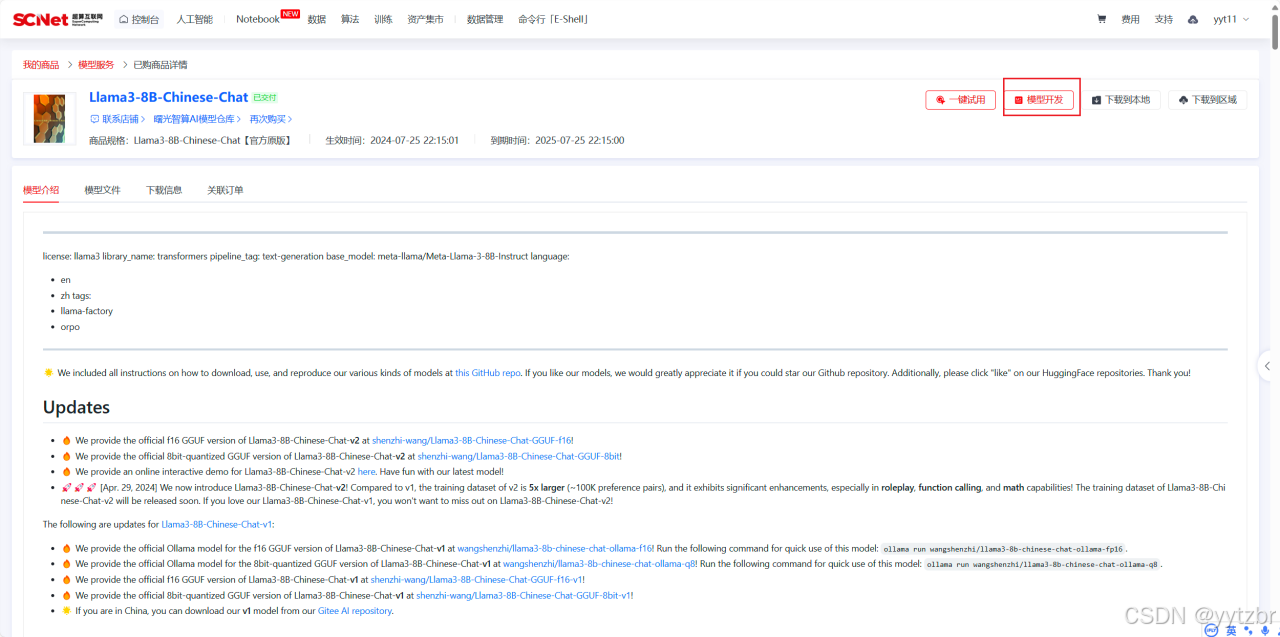This screenshot has height=637, width=1280.
Task: Open 命令行 [E-Shell]
Action: [553, 19]
